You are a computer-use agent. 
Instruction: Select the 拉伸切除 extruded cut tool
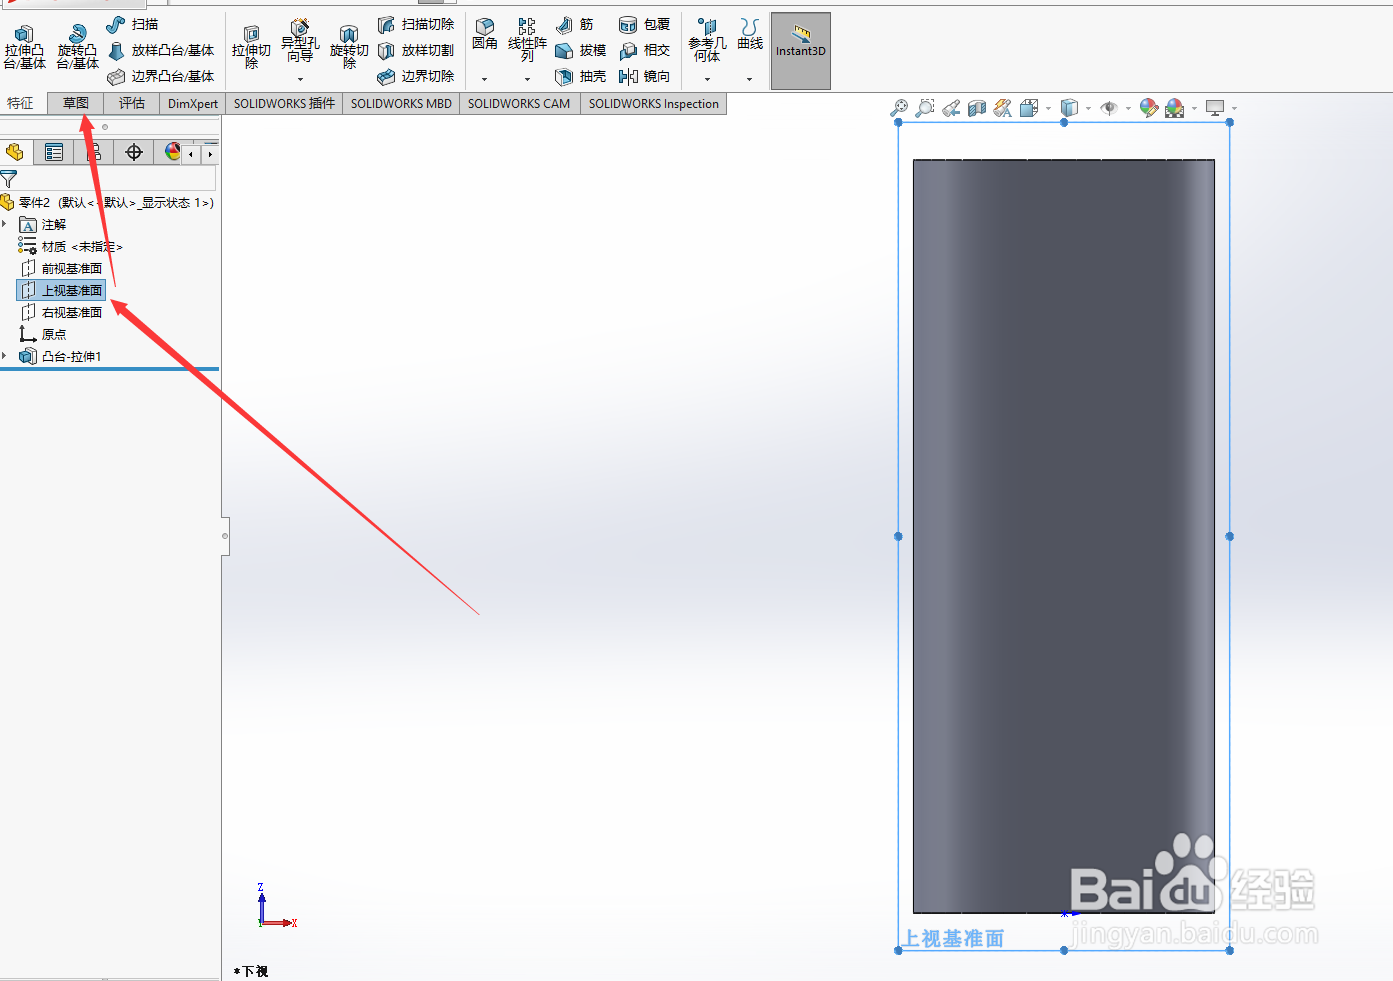point(251,48)
